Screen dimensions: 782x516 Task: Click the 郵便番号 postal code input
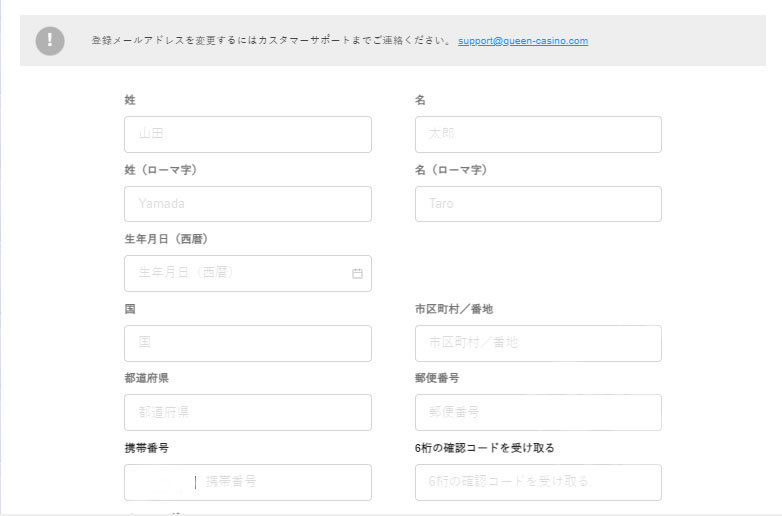538,412
